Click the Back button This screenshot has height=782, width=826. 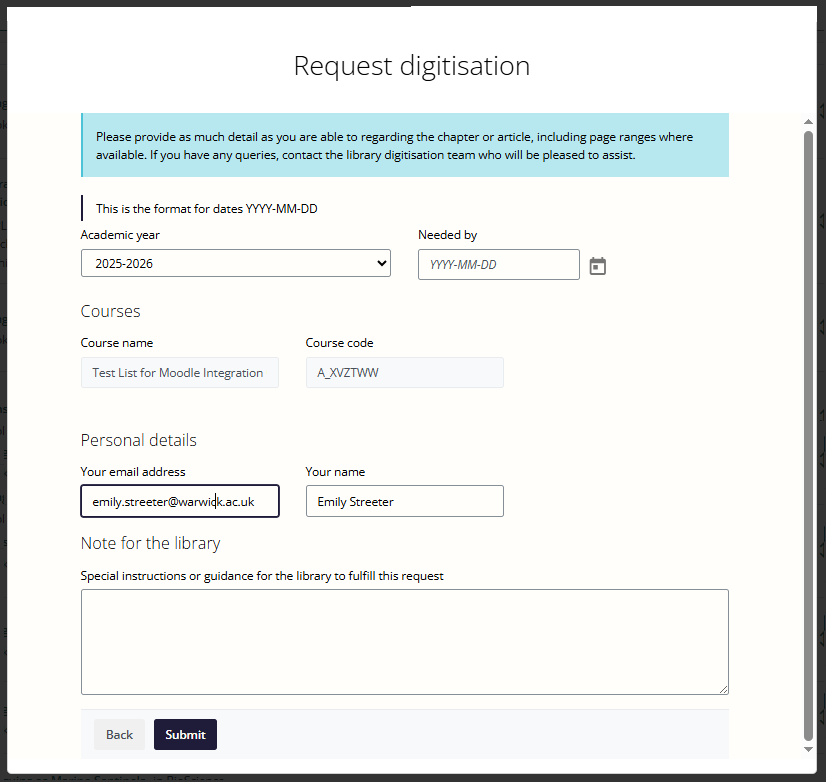[119, 734]
